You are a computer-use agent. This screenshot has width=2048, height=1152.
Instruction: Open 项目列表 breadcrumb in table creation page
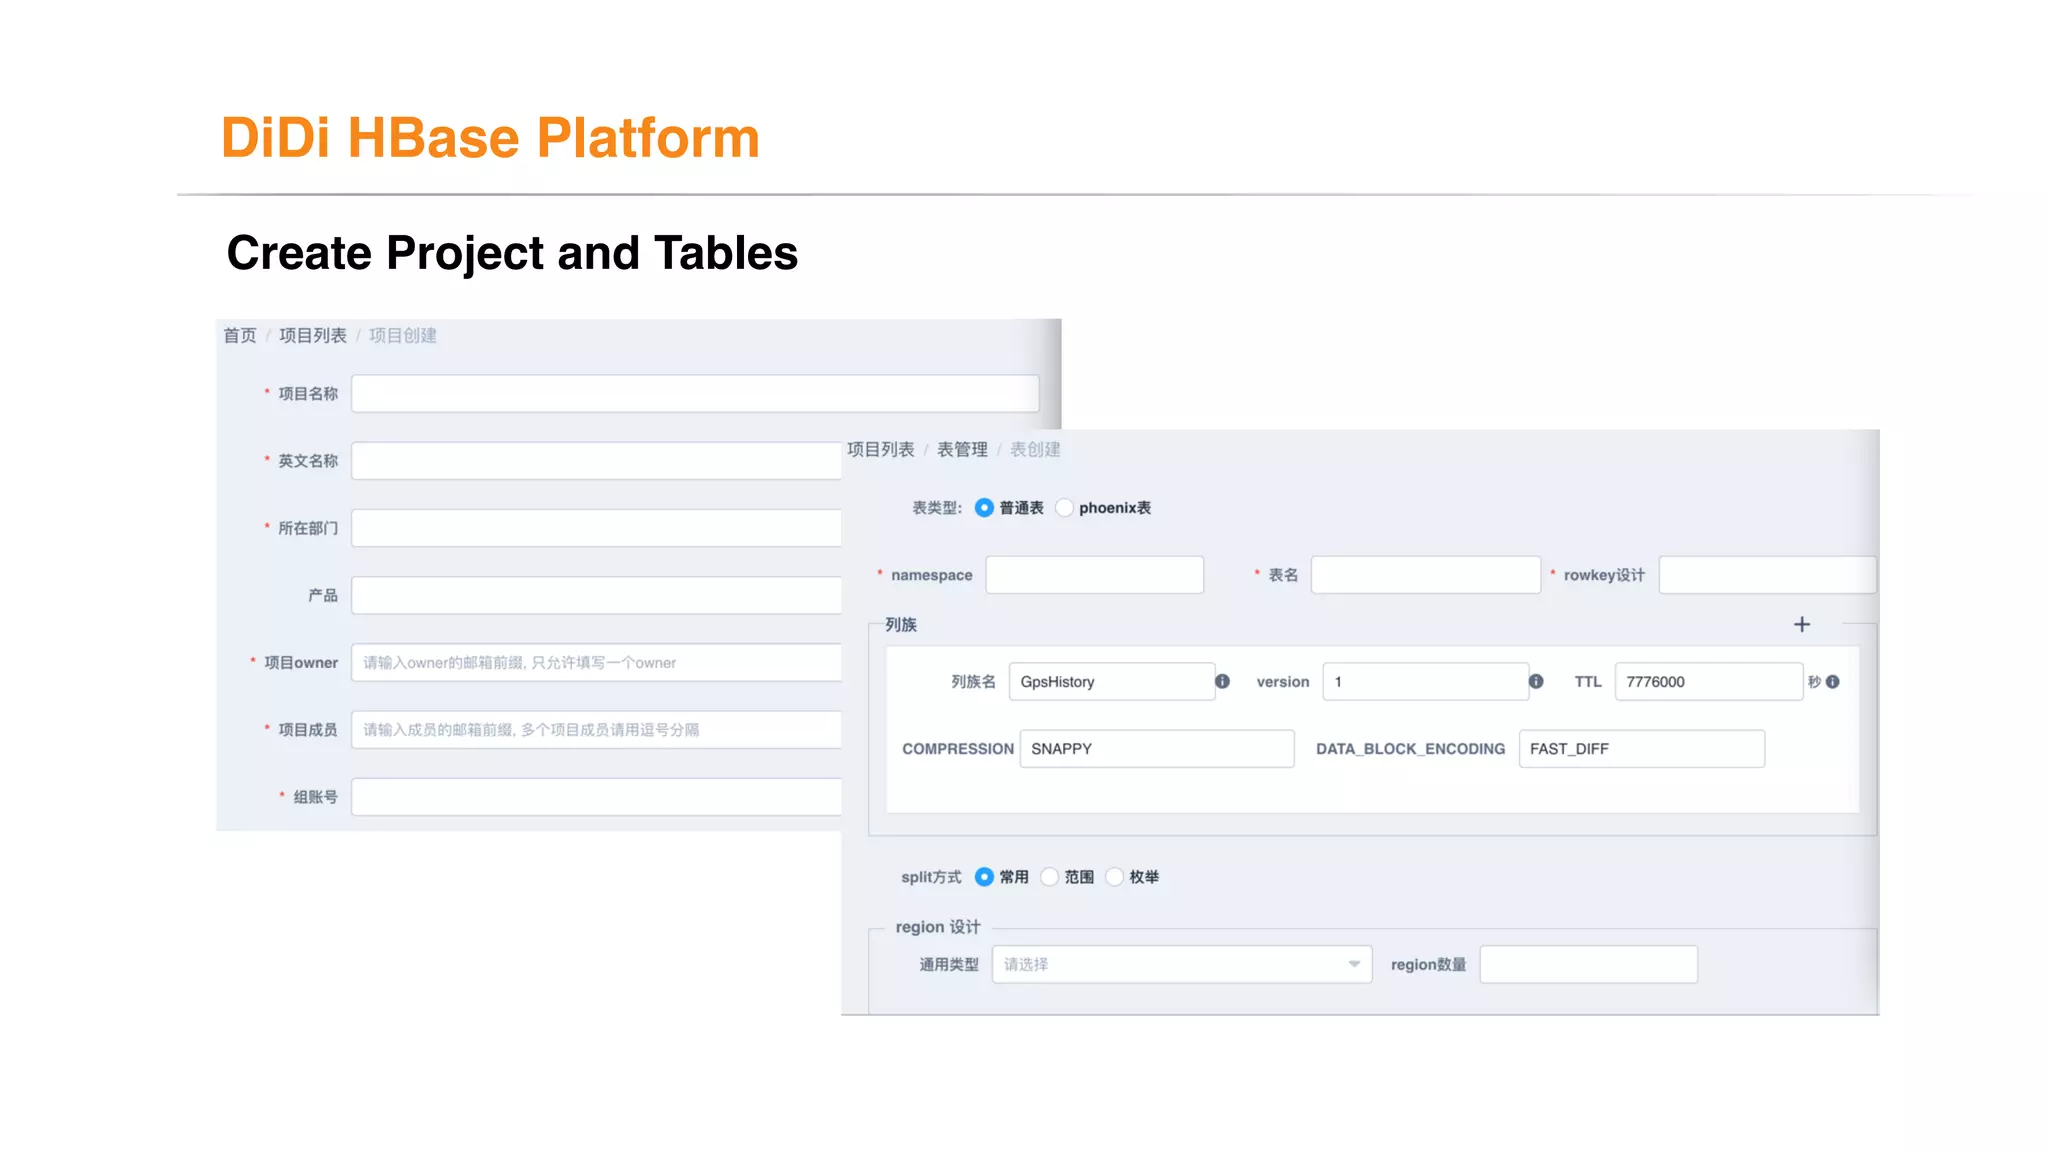click(x=881, y=450)
